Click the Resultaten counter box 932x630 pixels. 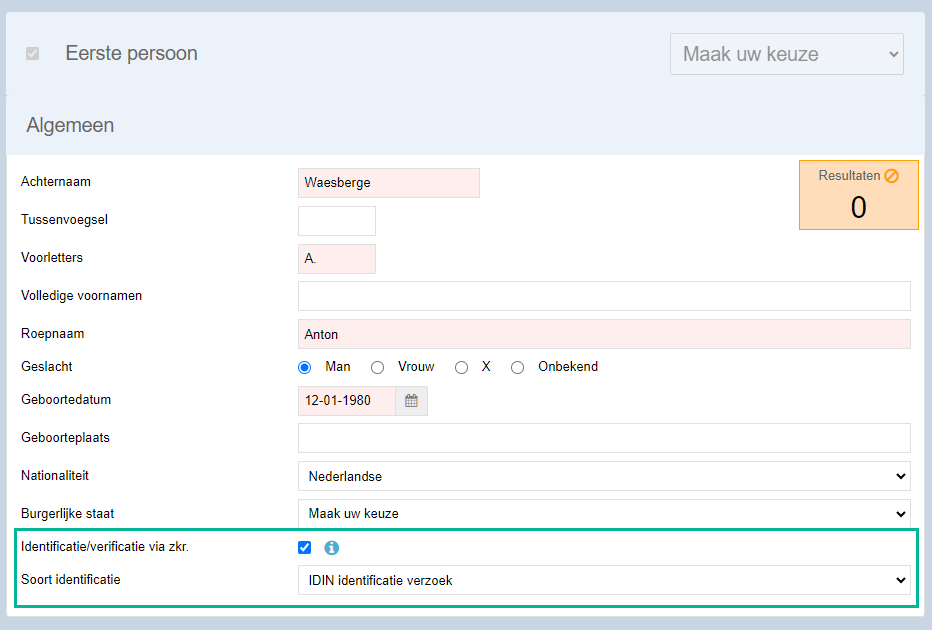coord(858,195)
